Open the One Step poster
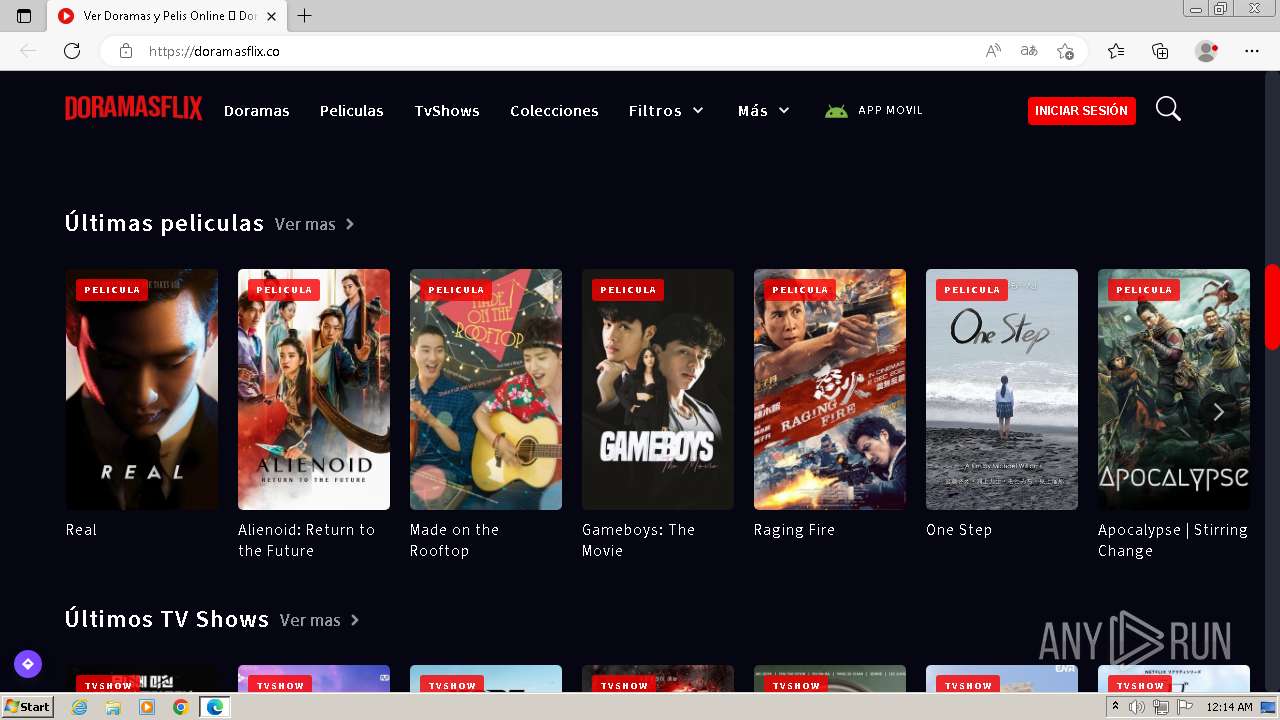 click(x=1002, y=389)
